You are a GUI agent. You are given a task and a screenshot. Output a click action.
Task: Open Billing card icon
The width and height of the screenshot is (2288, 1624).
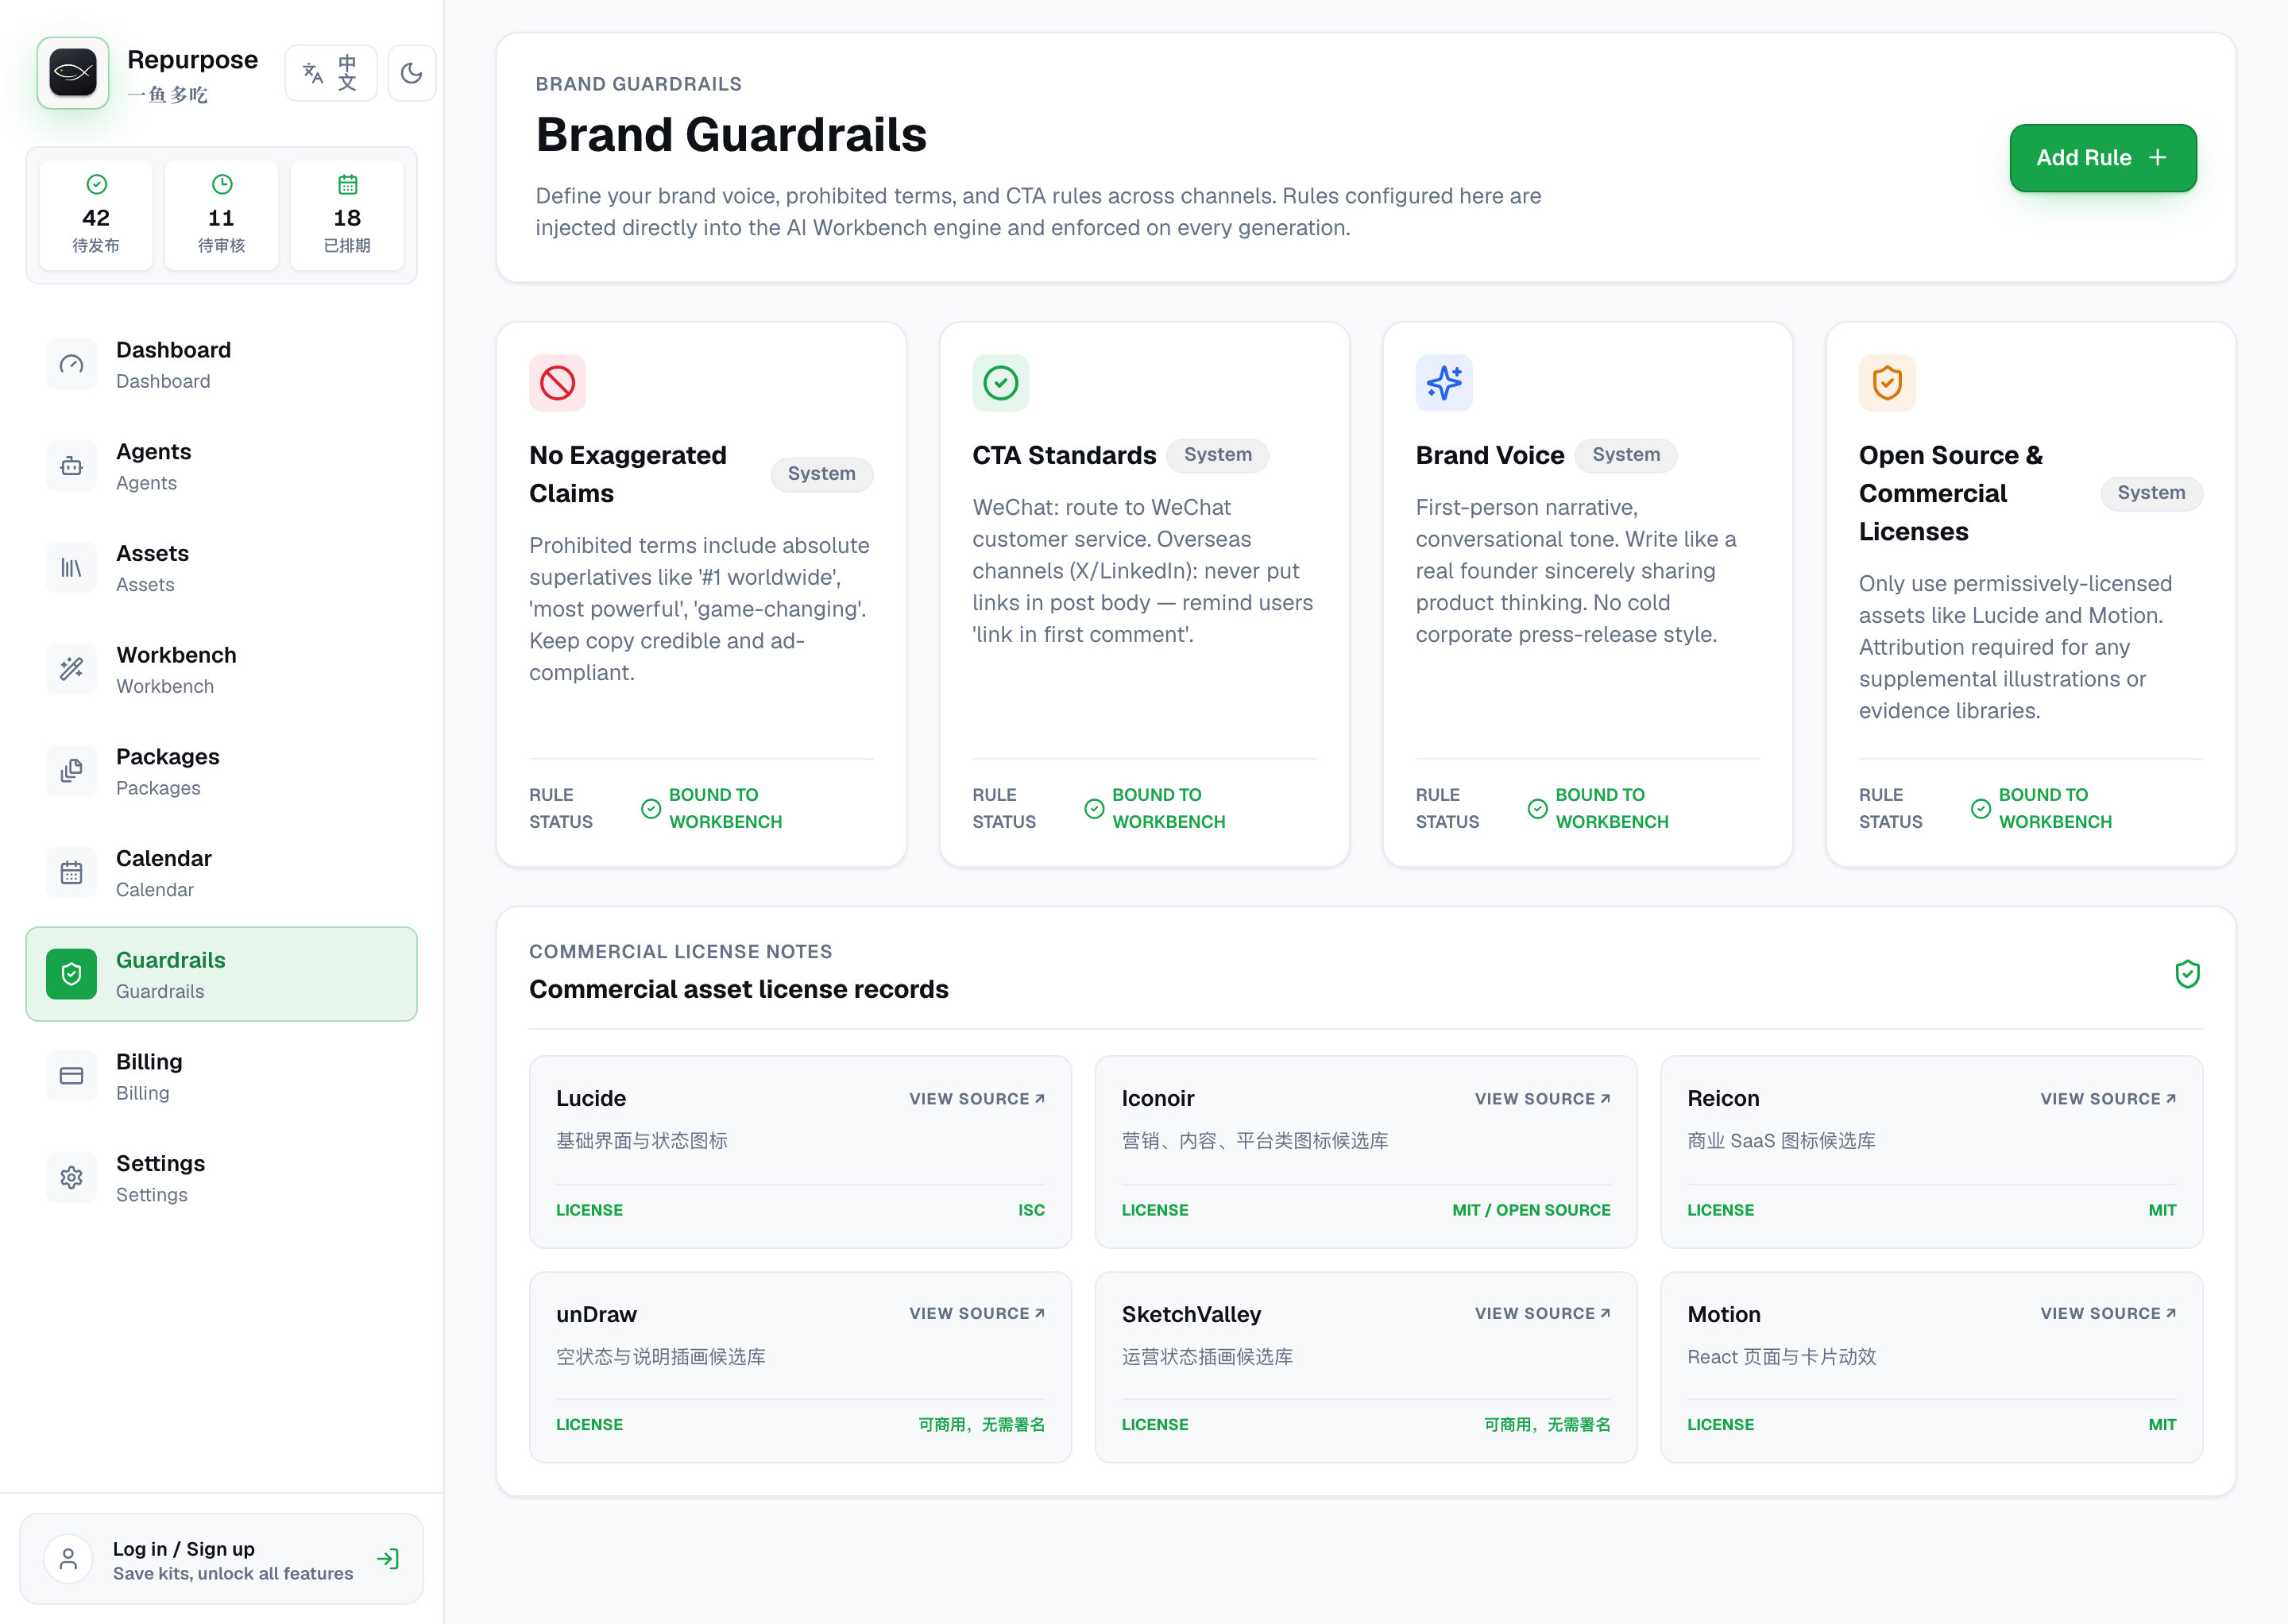(x=71, y=1076)
